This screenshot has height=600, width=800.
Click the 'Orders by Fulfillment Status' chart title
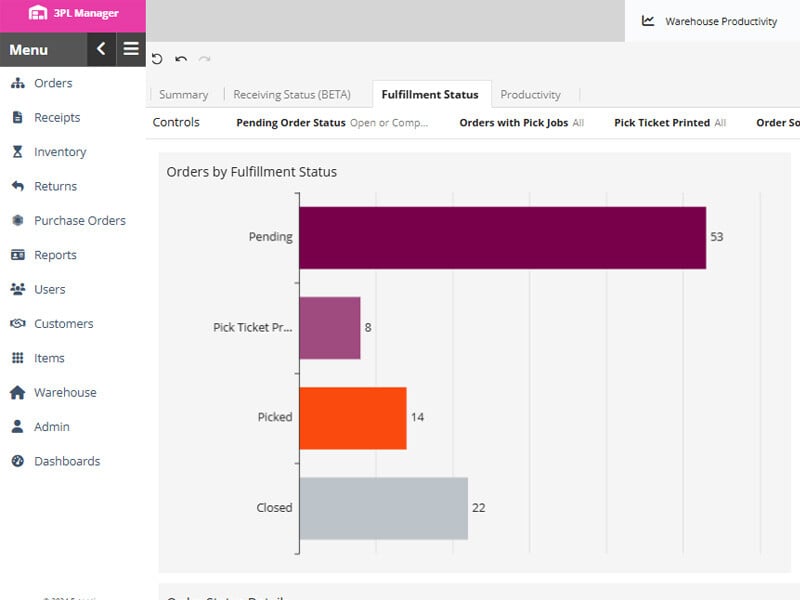click(252, 171)
